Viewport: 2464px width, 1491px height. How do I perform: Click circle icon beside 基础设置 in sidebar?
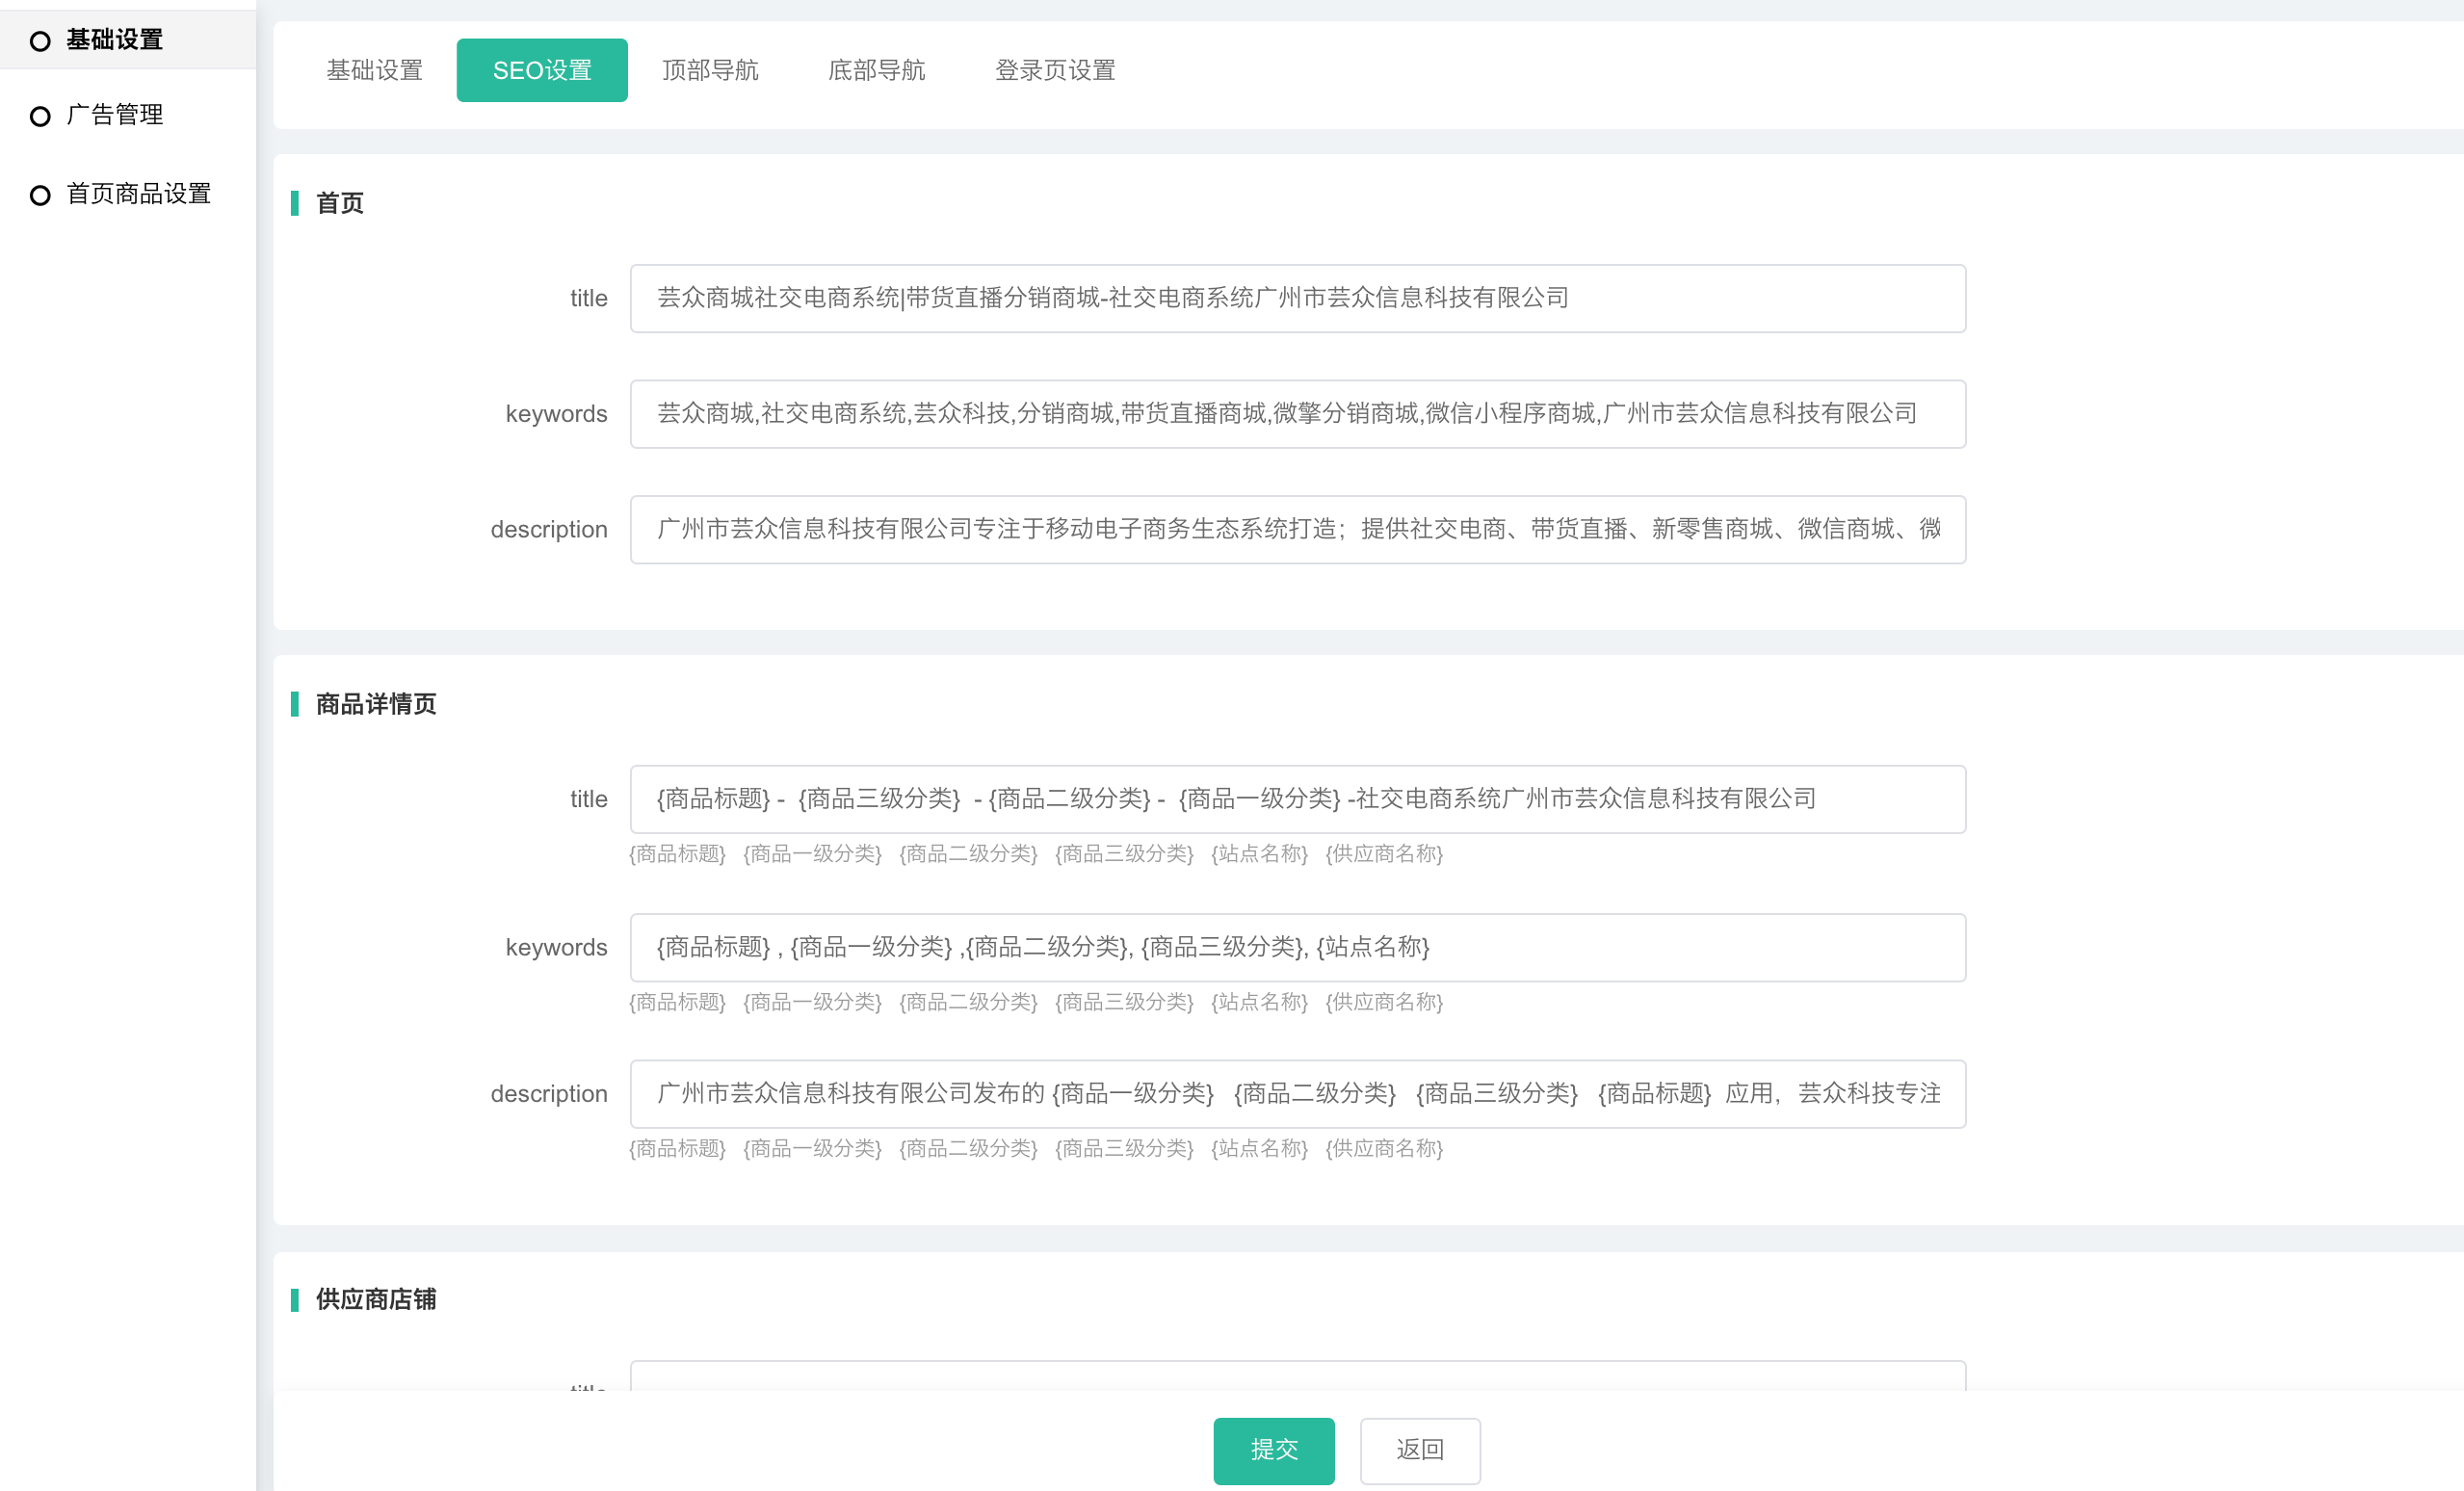pyautogui.click(x=40, y=41)
